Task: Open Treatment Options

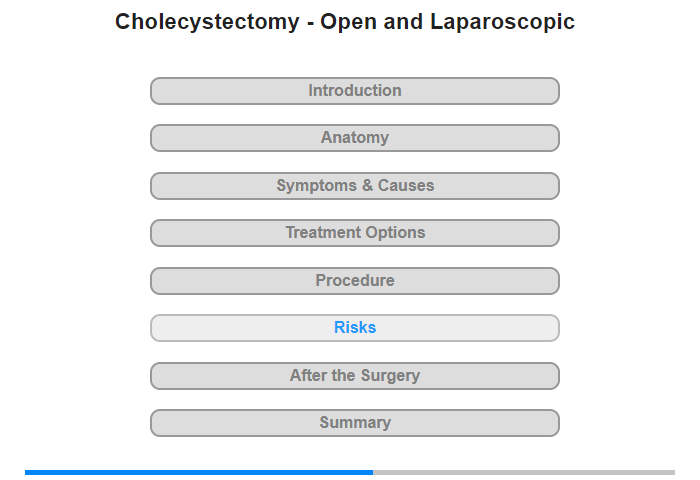Action: tap(355, 233)
